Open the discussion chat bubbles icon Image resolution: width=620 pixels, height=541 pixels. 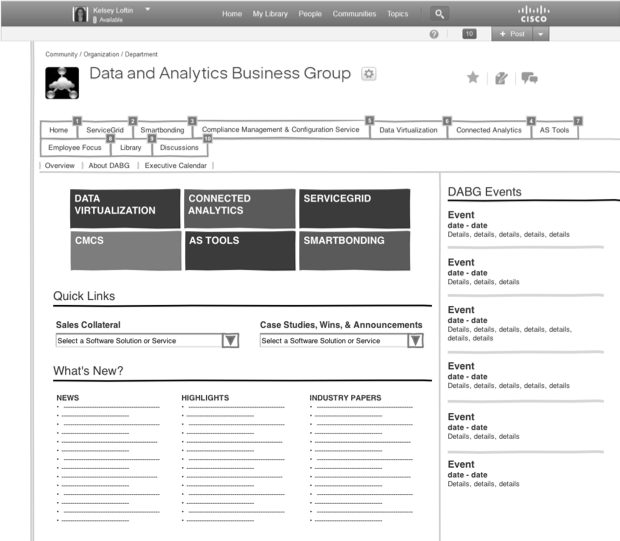point(529,78)
